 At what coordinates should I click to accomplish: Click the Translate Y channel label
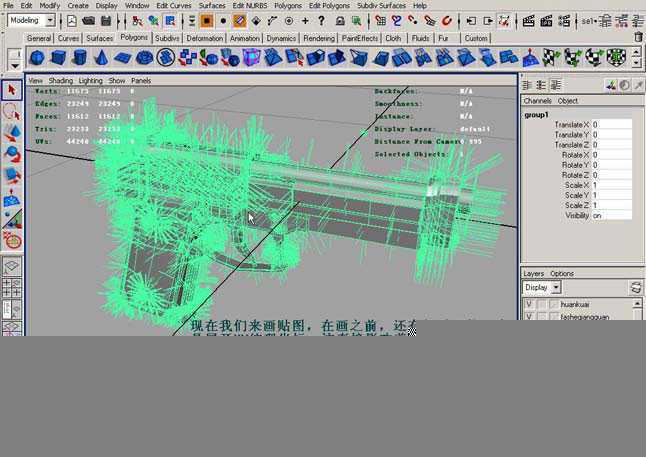click(x=571, y=135)
